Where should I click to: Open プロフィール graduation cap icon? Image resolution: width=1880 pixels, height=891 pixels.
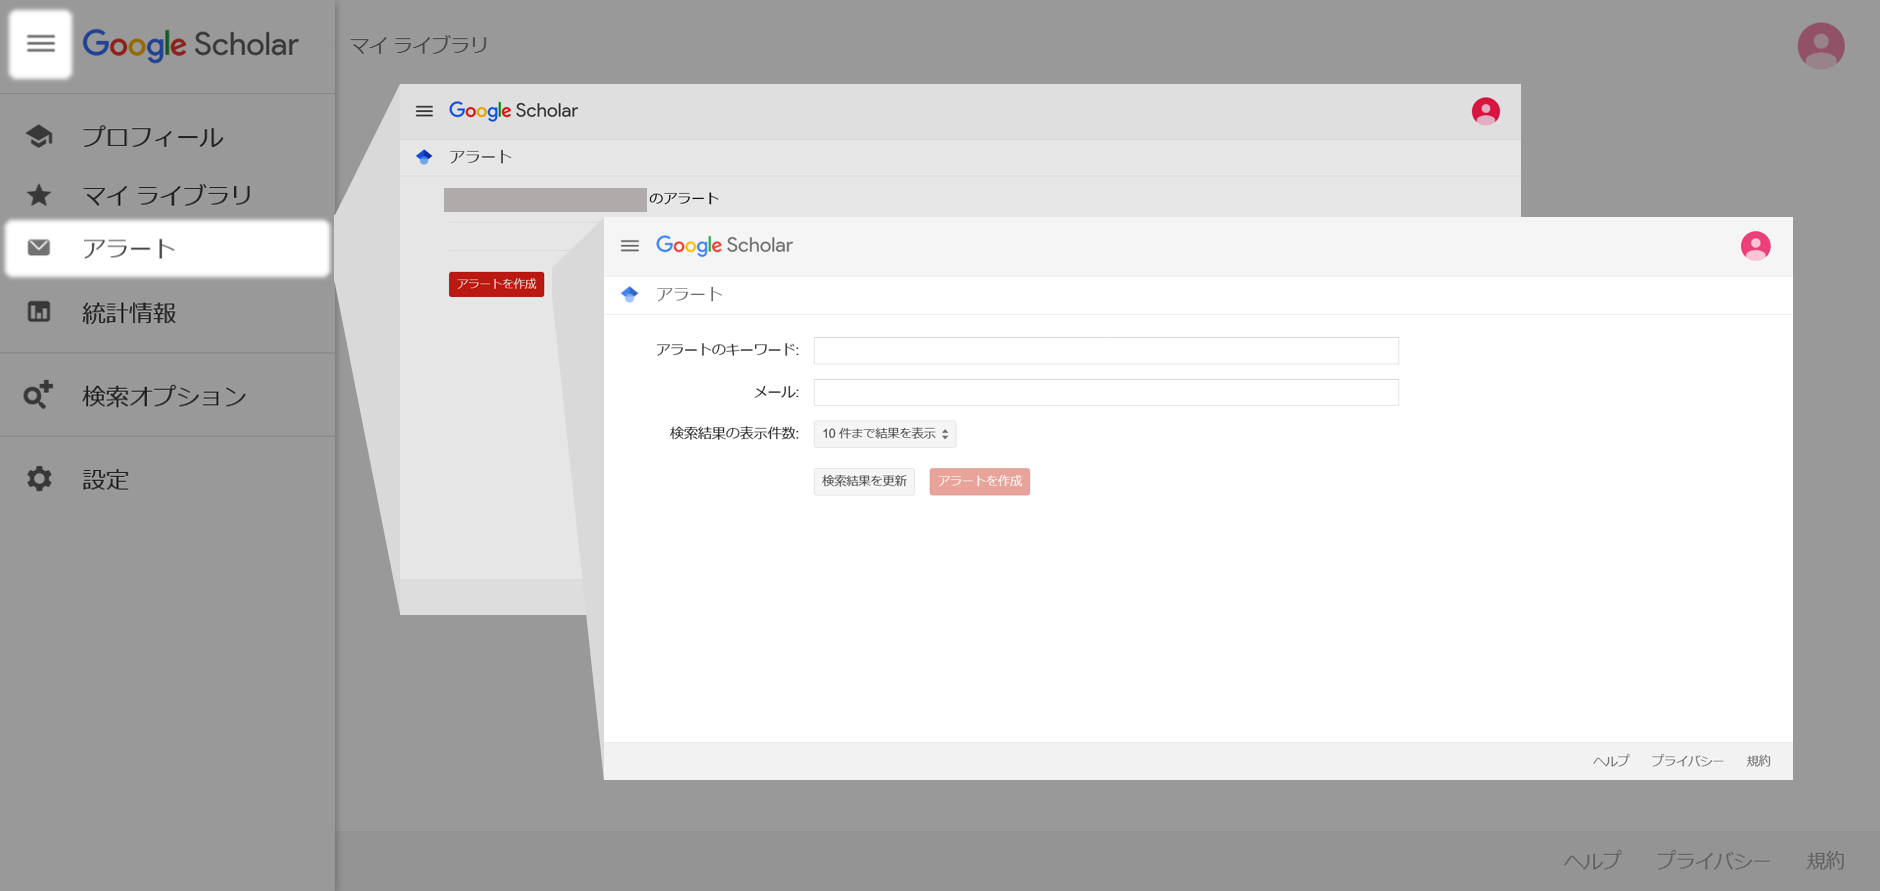[x=39, y=137]
